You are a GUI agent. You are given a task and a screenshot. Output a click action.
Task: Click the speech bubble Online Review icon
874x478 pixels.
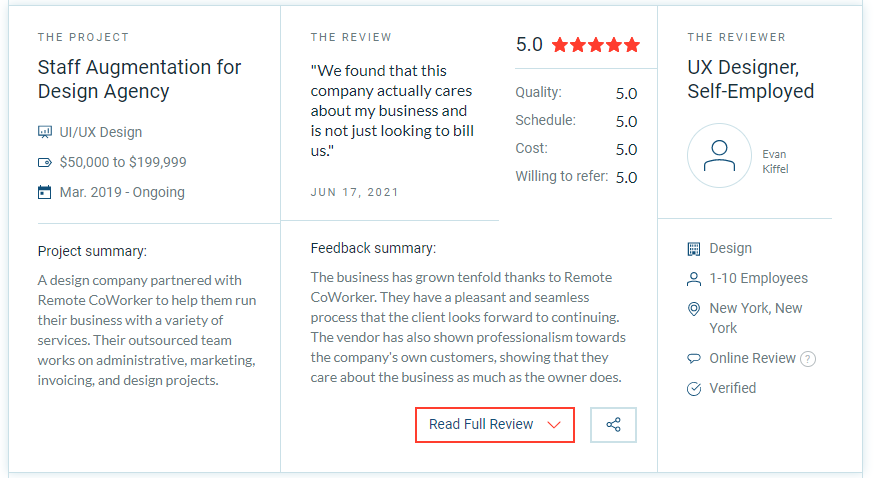pyautogui.click(x=694, y=358)
